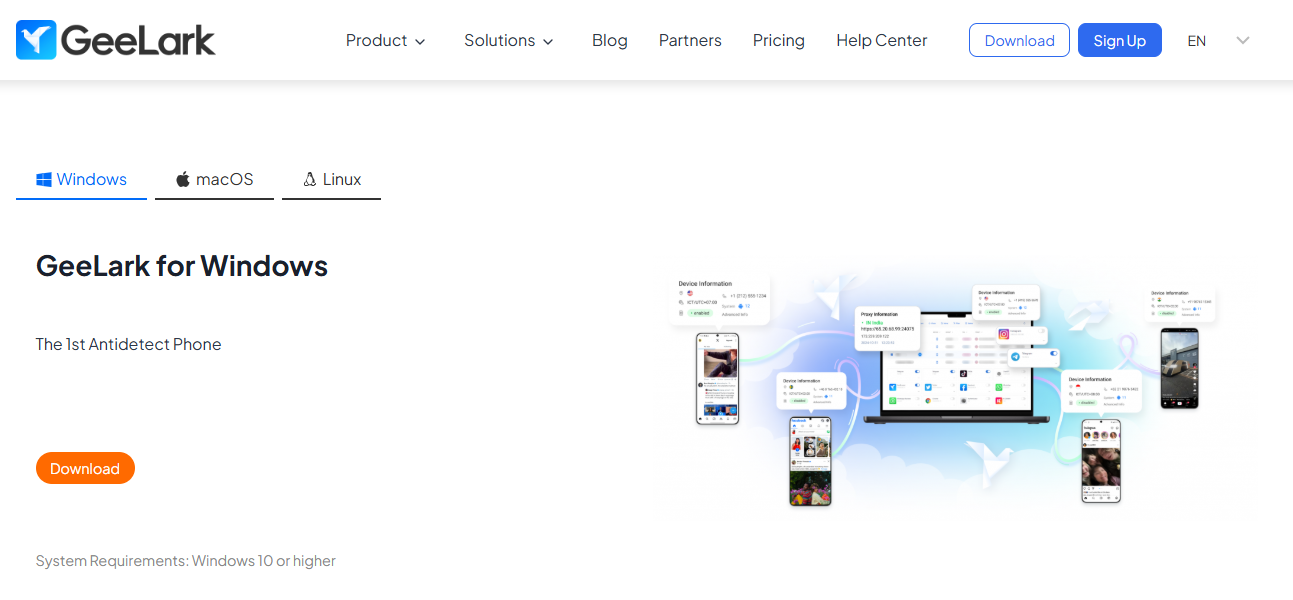Screen dimensions: 1293x600
Task: Click the outlined Download button in header
Action: point(1019,40)
